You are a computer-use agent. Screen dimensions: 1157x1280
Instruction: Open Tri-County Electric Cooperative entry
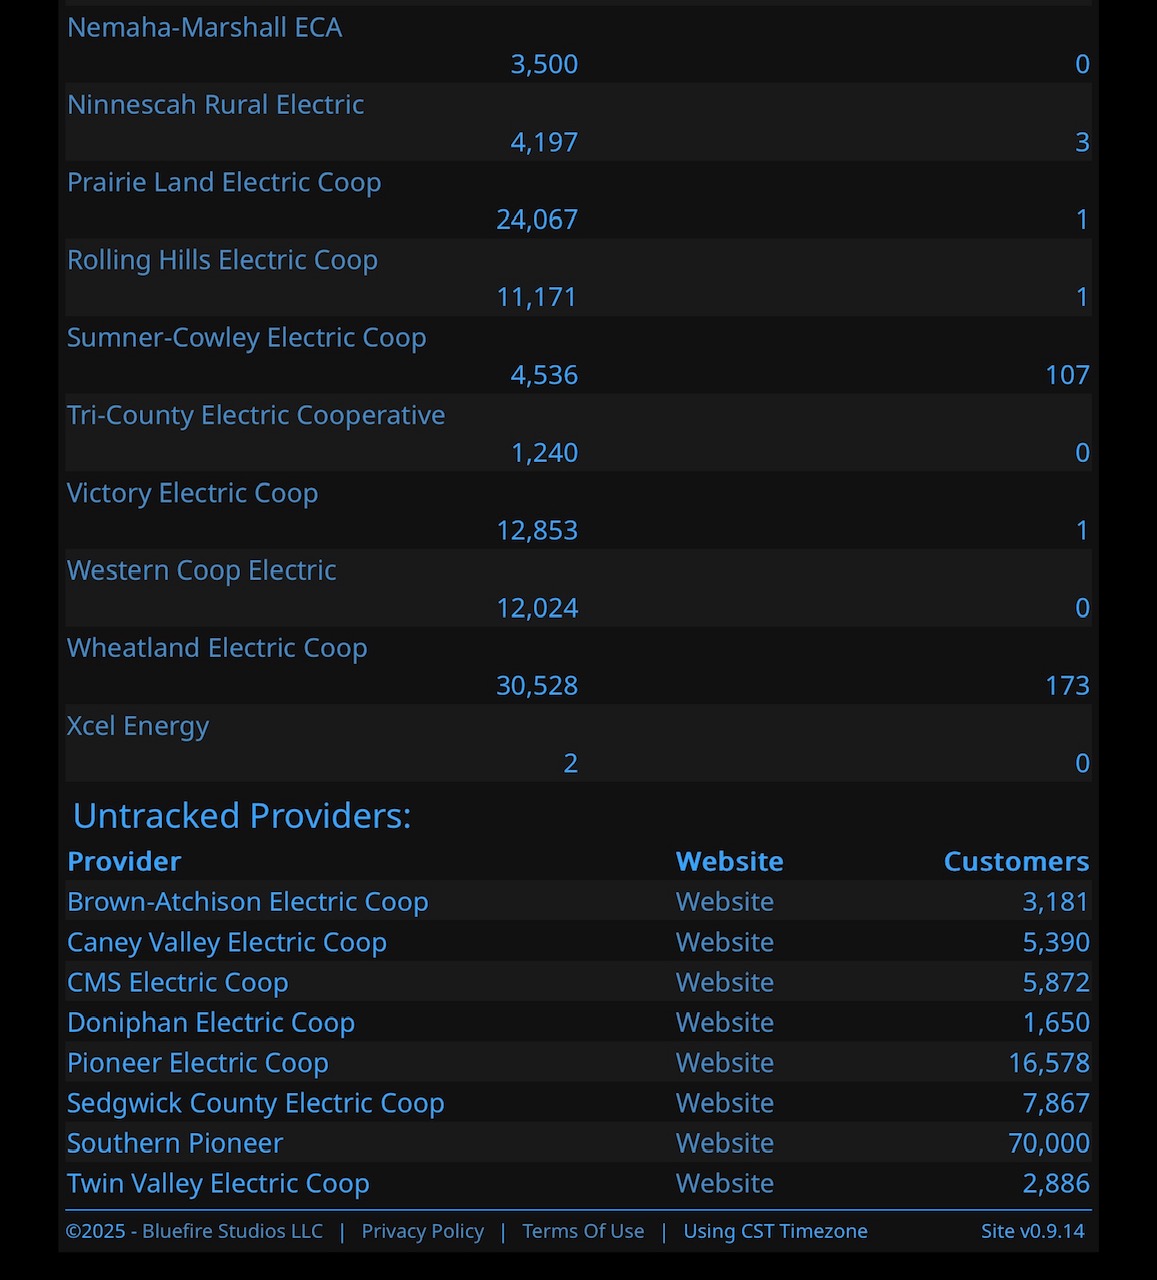(x=256, y=416)
